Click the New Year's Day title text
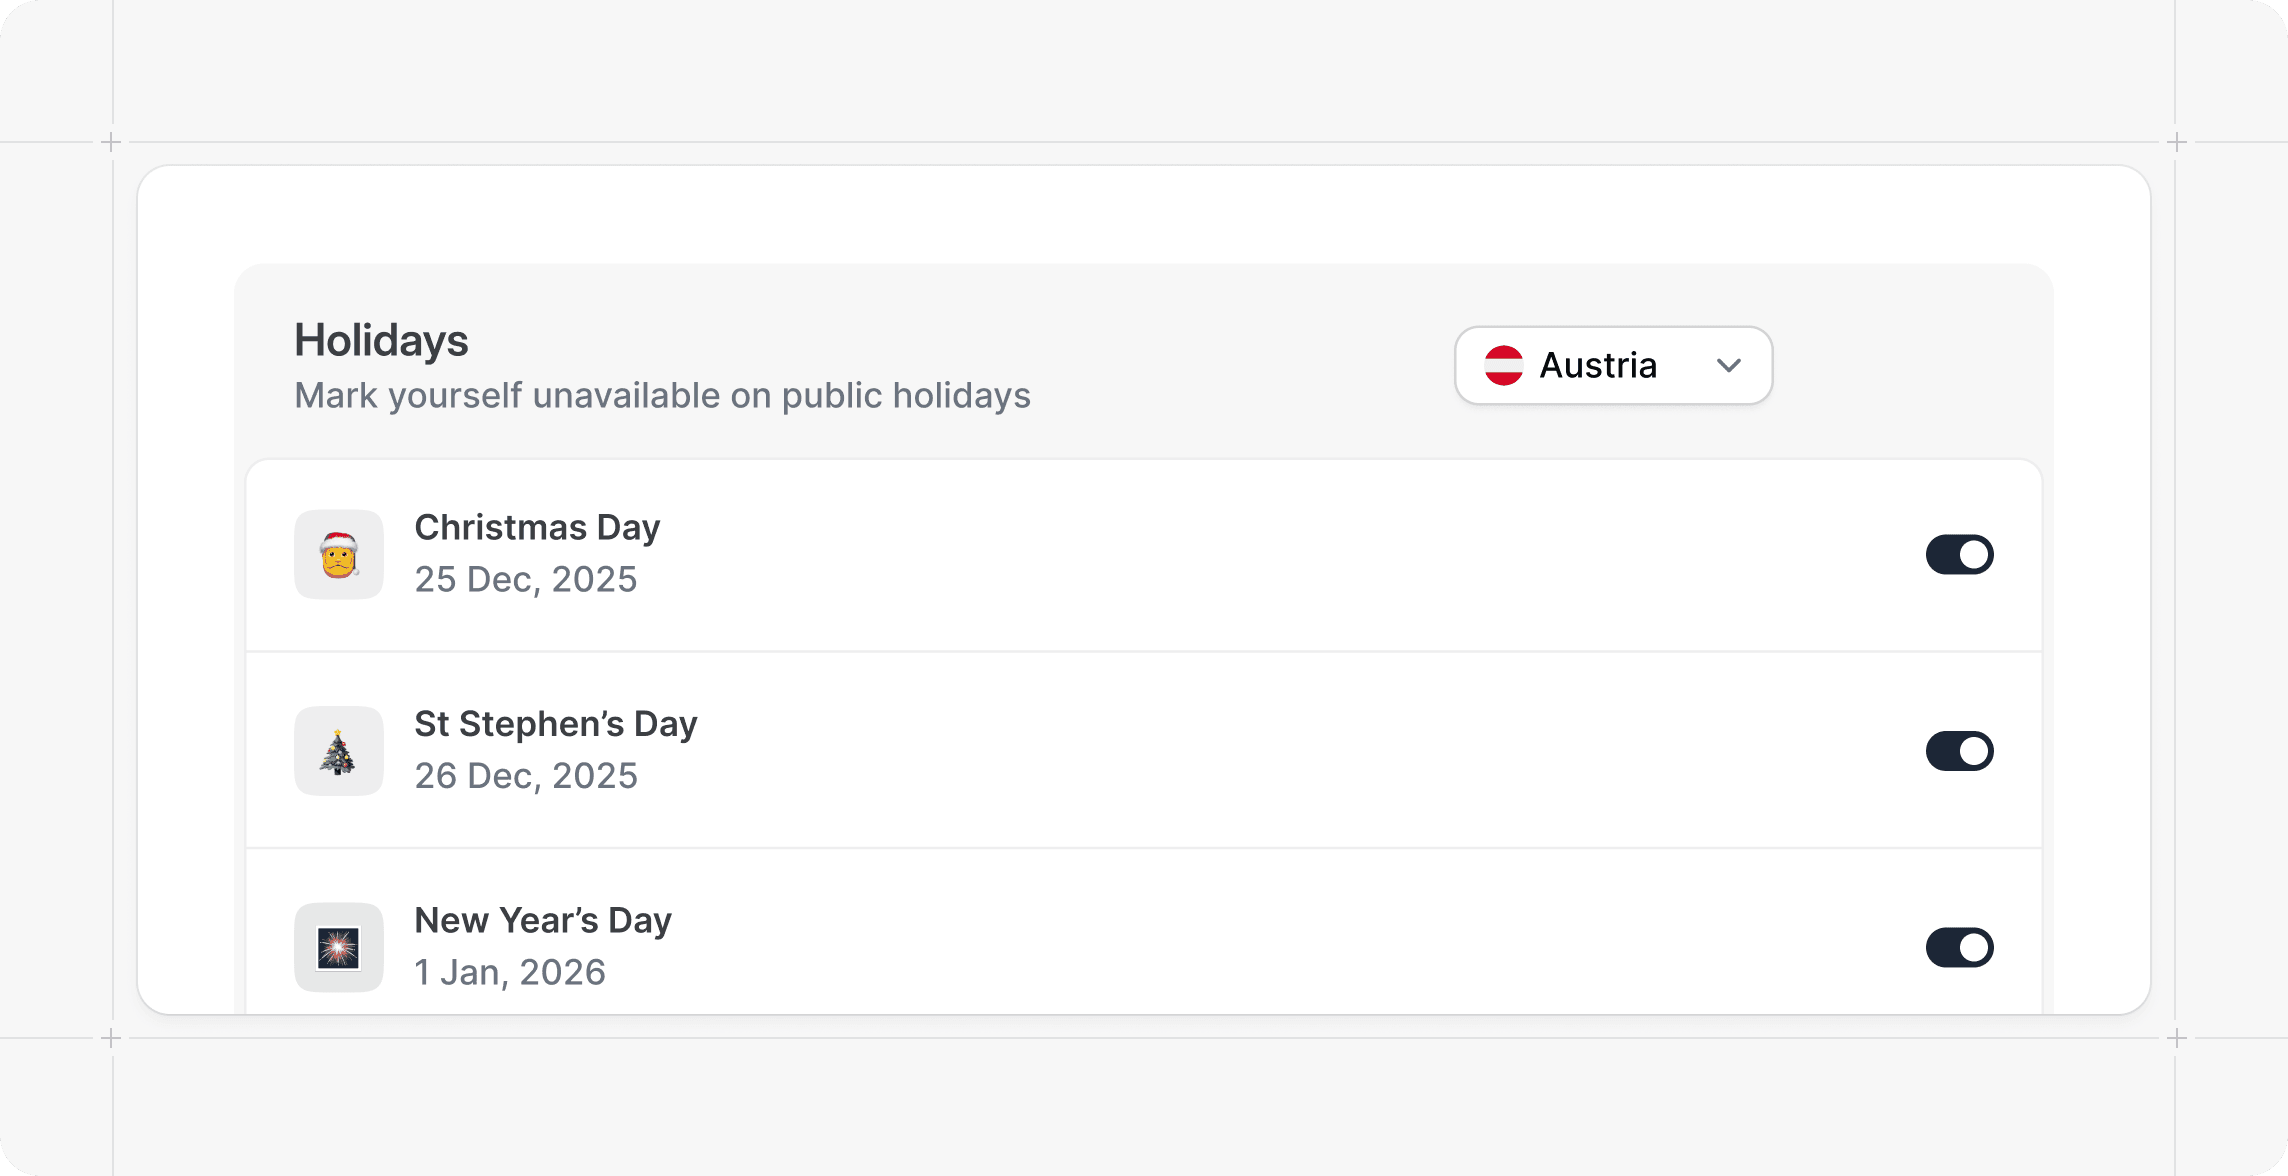Image resolution: width=2288 pixels, height=1176 pixels. (x=543, y=920)
